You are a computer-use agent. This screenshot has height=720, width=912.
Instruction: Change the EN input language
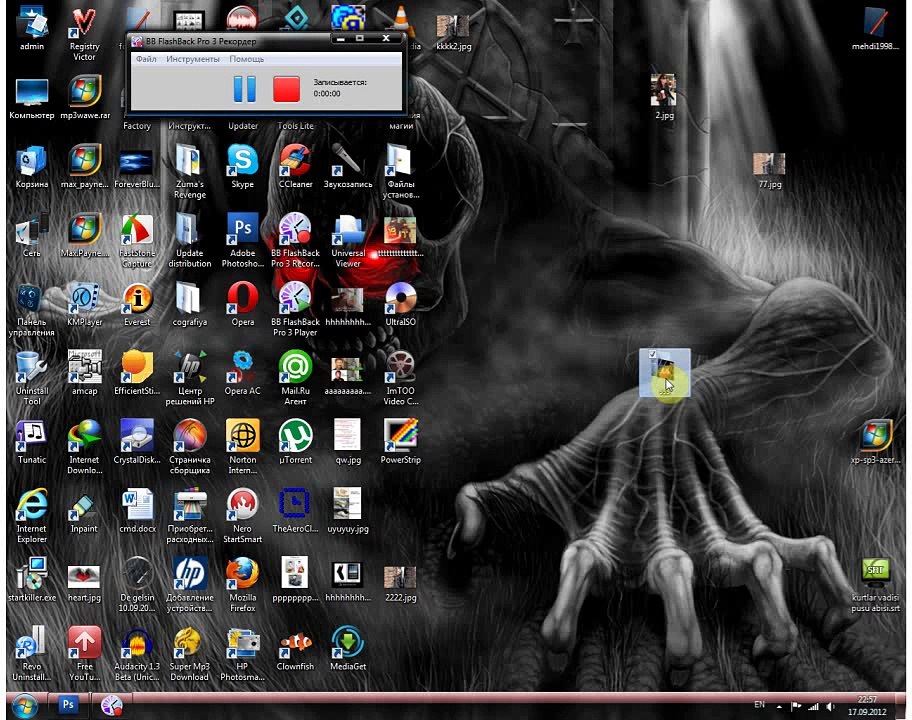(759, 704)
